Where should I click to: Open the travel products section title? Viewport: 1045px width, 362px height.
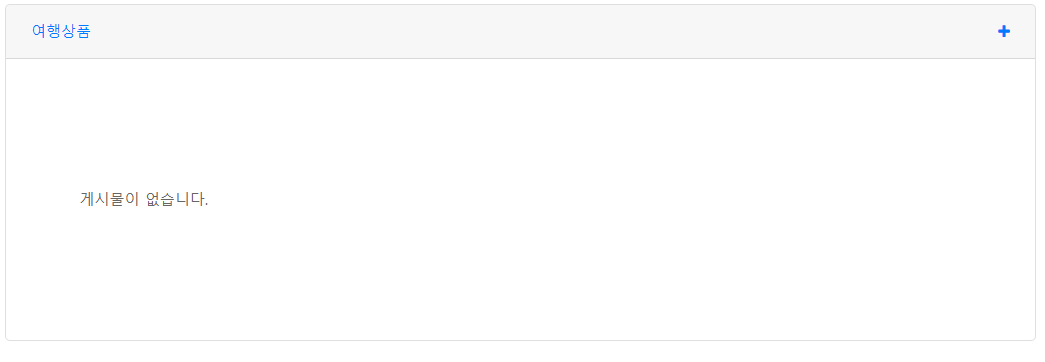[x=61, y=31]
